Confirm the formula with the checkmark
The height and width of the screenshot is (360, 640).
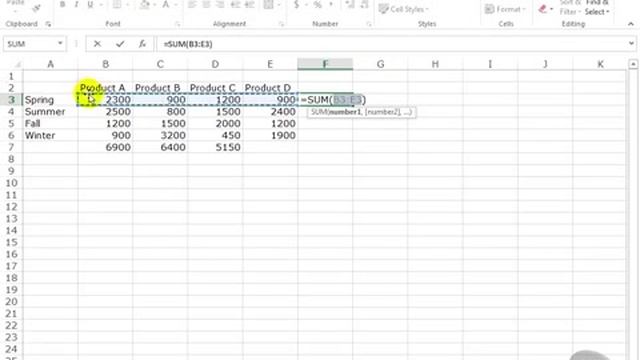point(120,44)
